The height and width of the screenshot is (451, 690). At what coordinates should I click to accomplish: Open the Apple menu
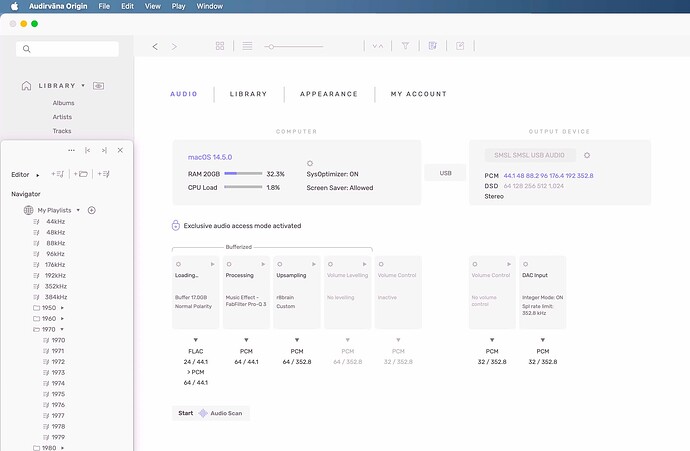pos(15,6)
